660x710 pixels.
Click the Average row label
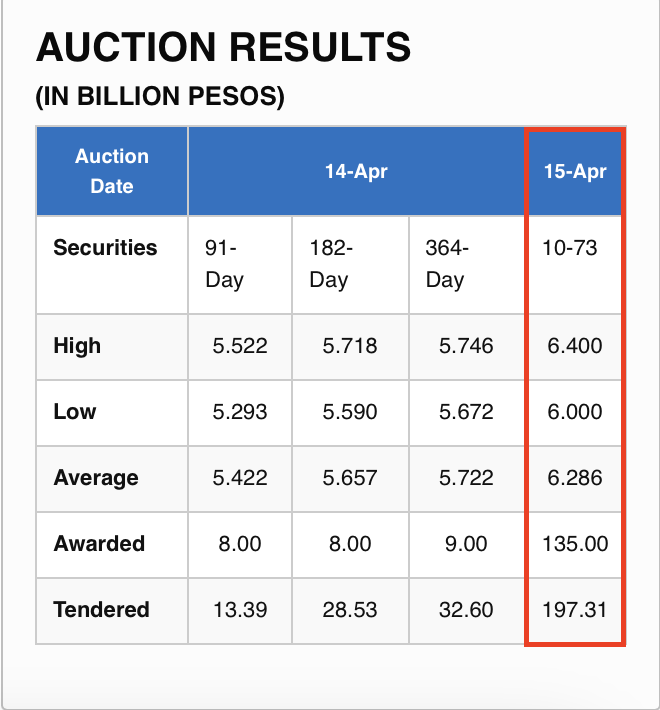coord(96,478)
